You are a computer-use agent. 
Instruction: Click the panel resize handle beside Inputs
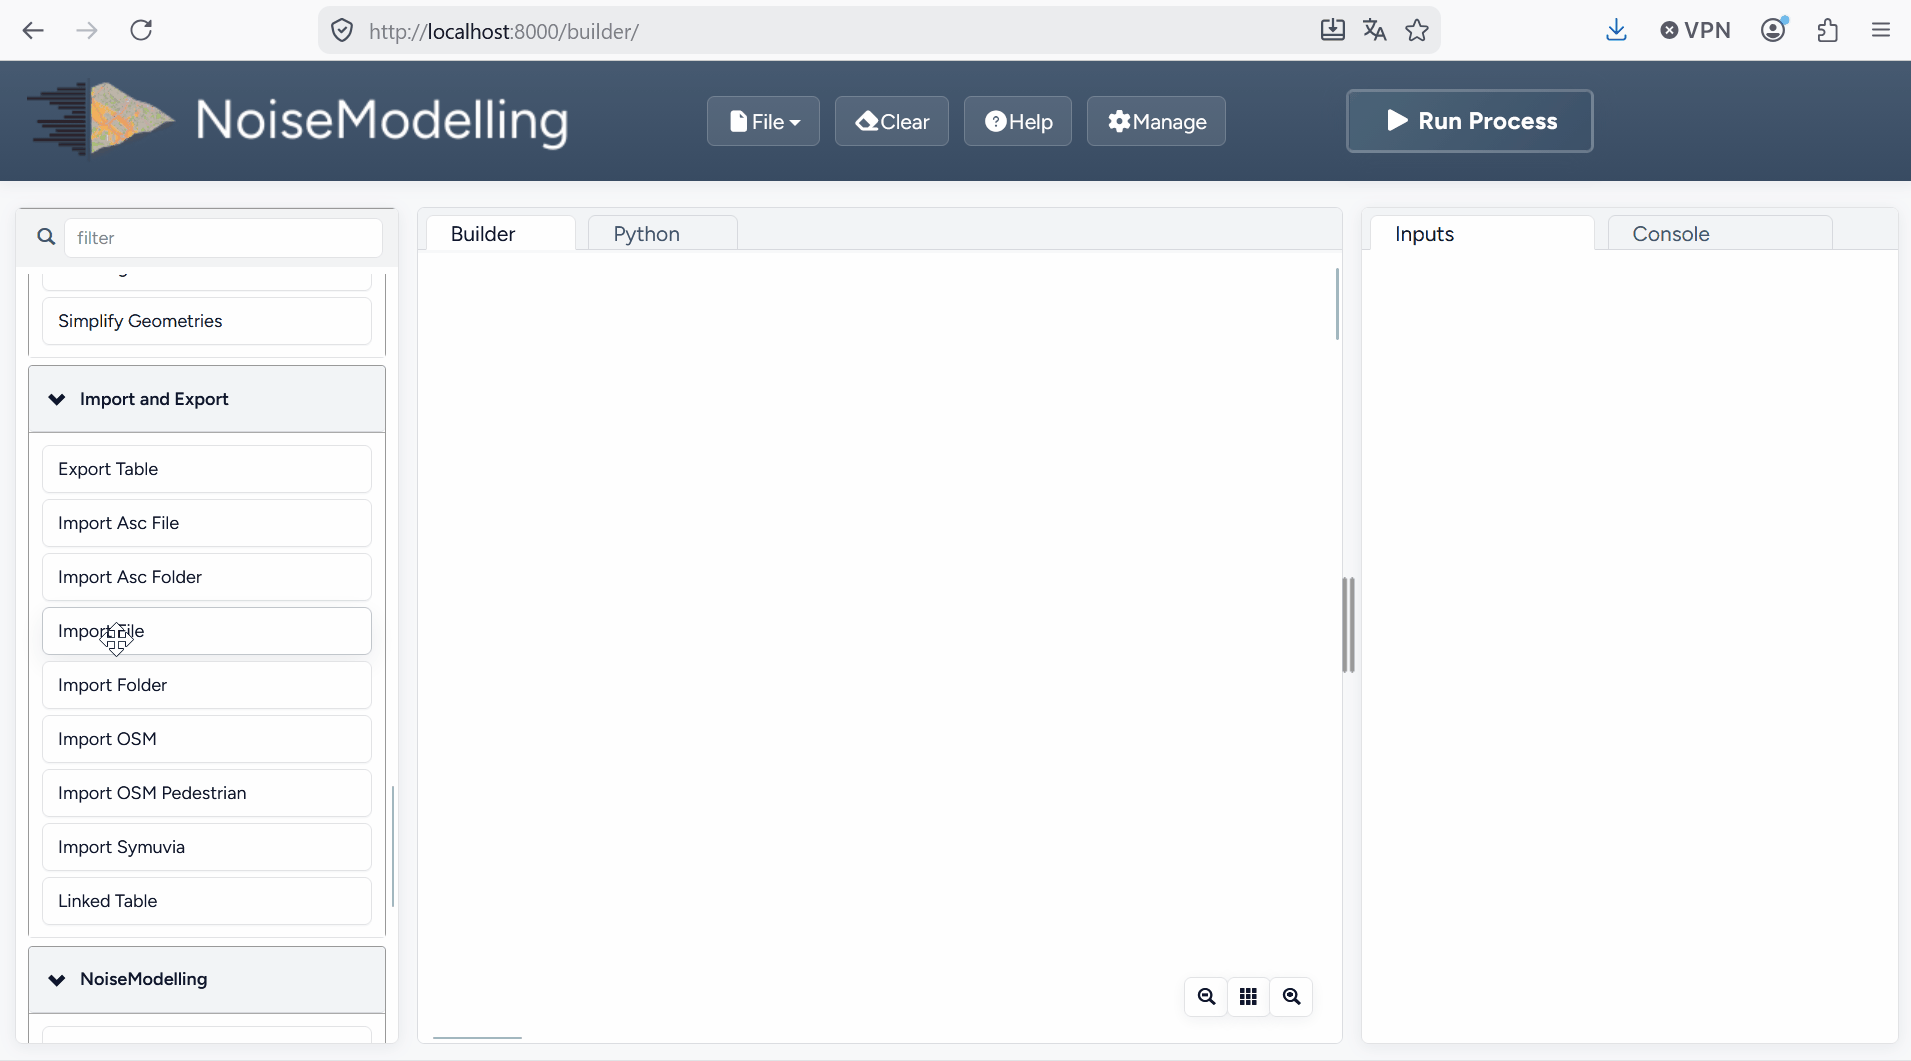tap(1349, 625)
